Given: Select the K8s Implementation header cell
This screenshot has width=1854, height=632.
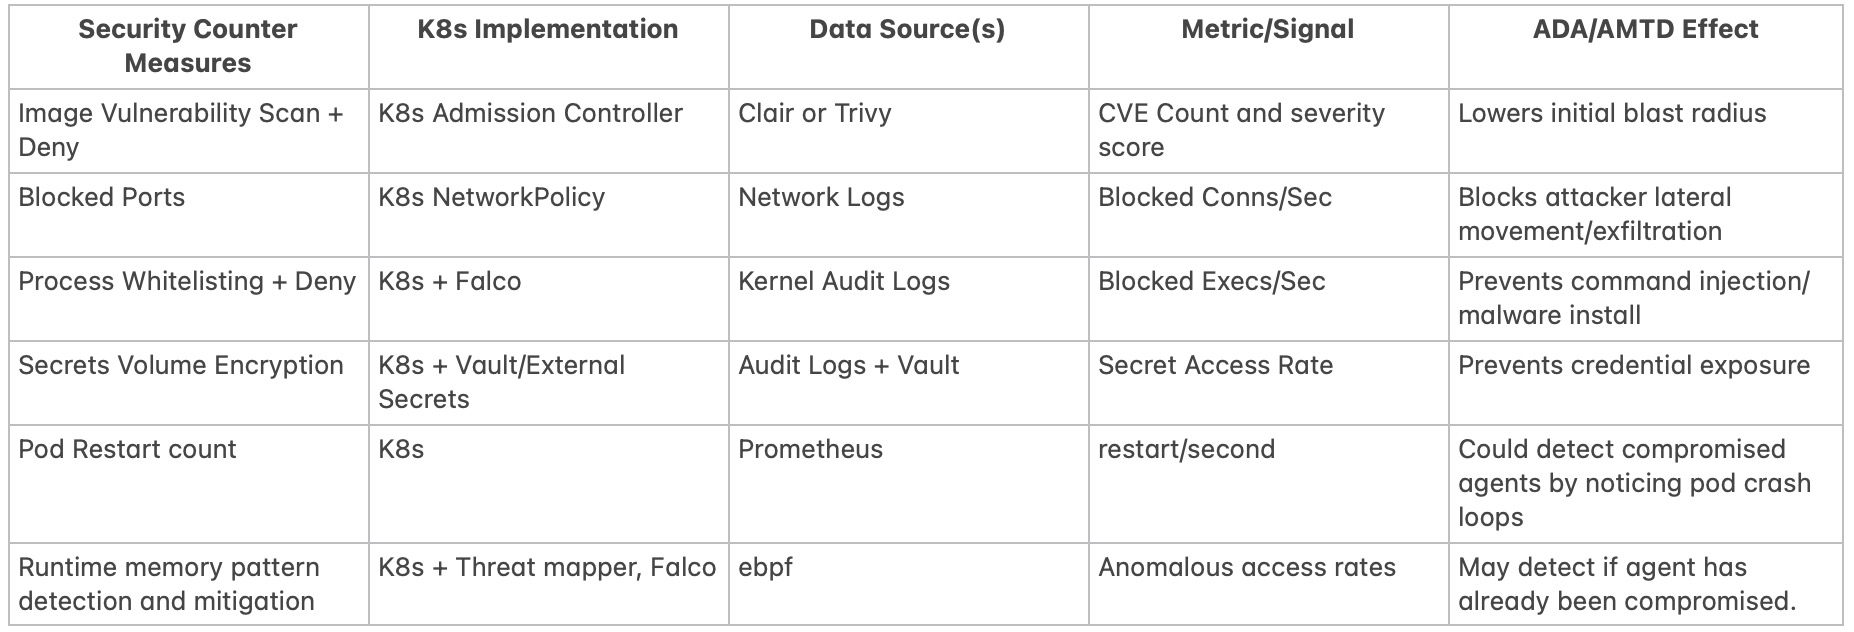Looking at the screenshot, I should [548, 30].
